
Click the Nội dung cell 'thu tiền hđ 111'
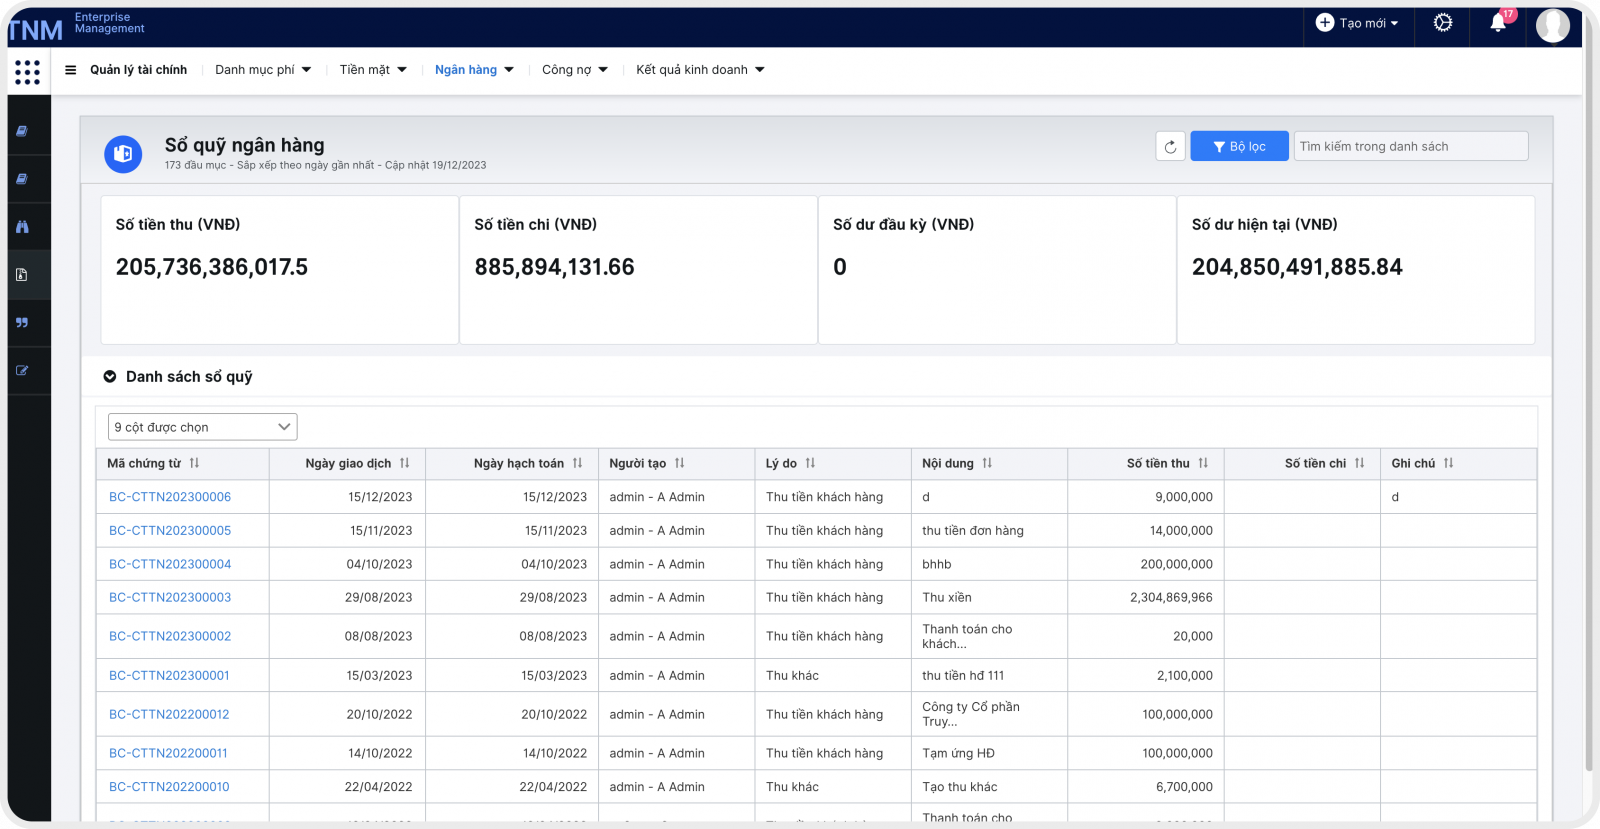[x=963, y=676]
